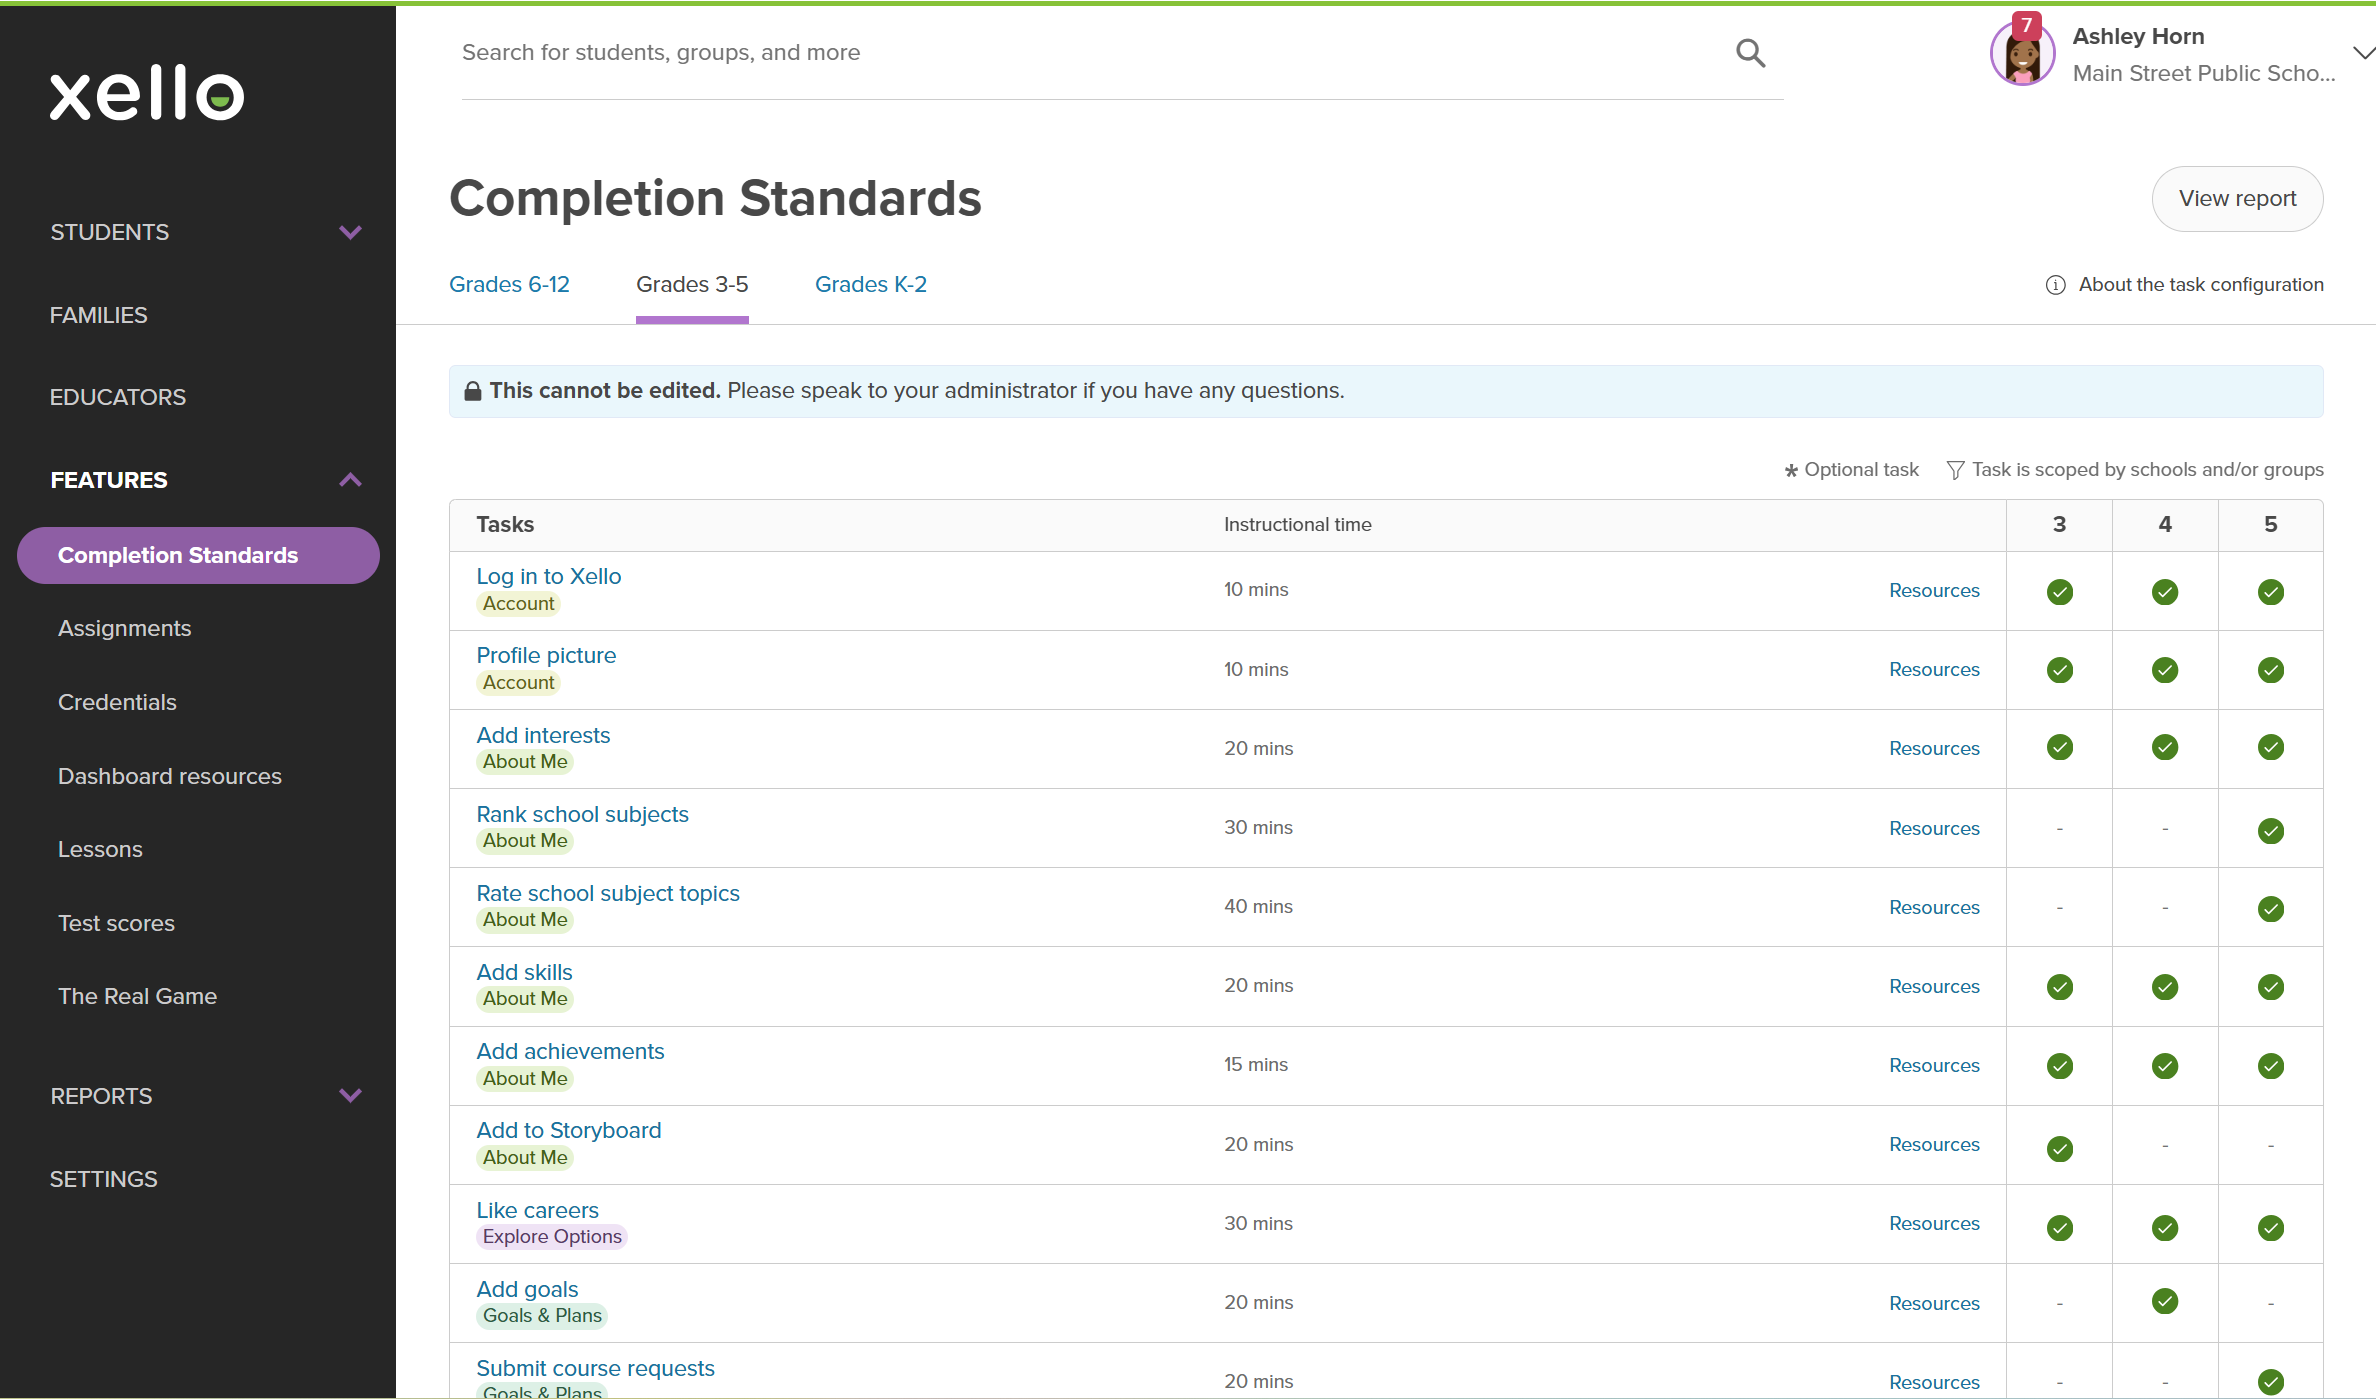2376x1399 pixels.
Task: Open the Xello home logo
Action: click(x=146, y=93)
